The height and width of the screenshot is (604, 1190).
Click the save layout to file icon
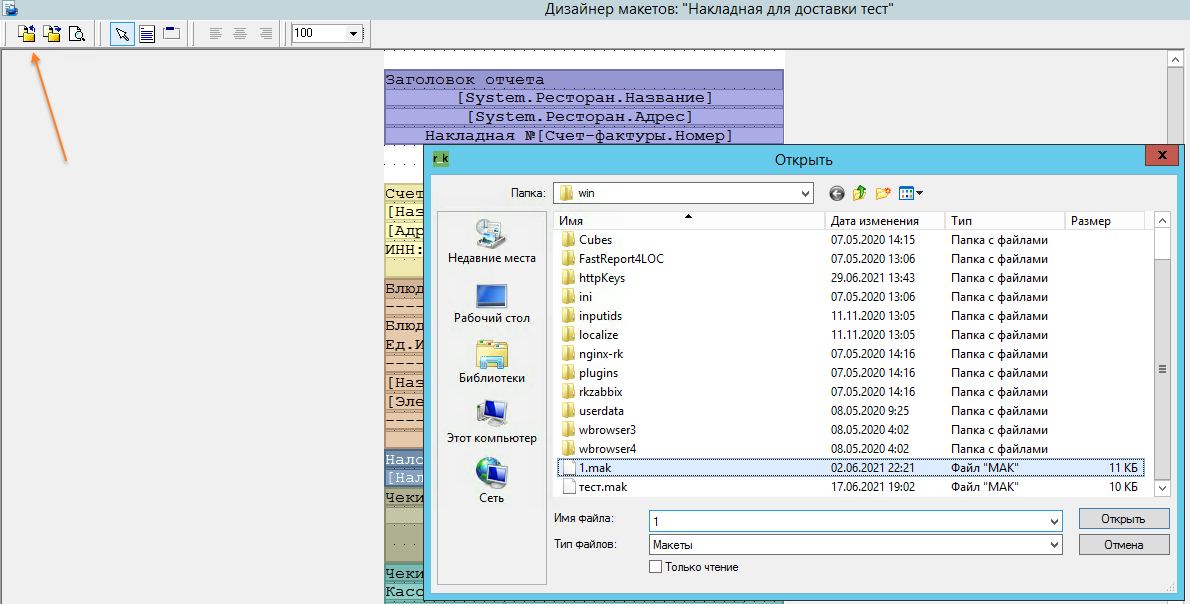(x=52, y=33)
